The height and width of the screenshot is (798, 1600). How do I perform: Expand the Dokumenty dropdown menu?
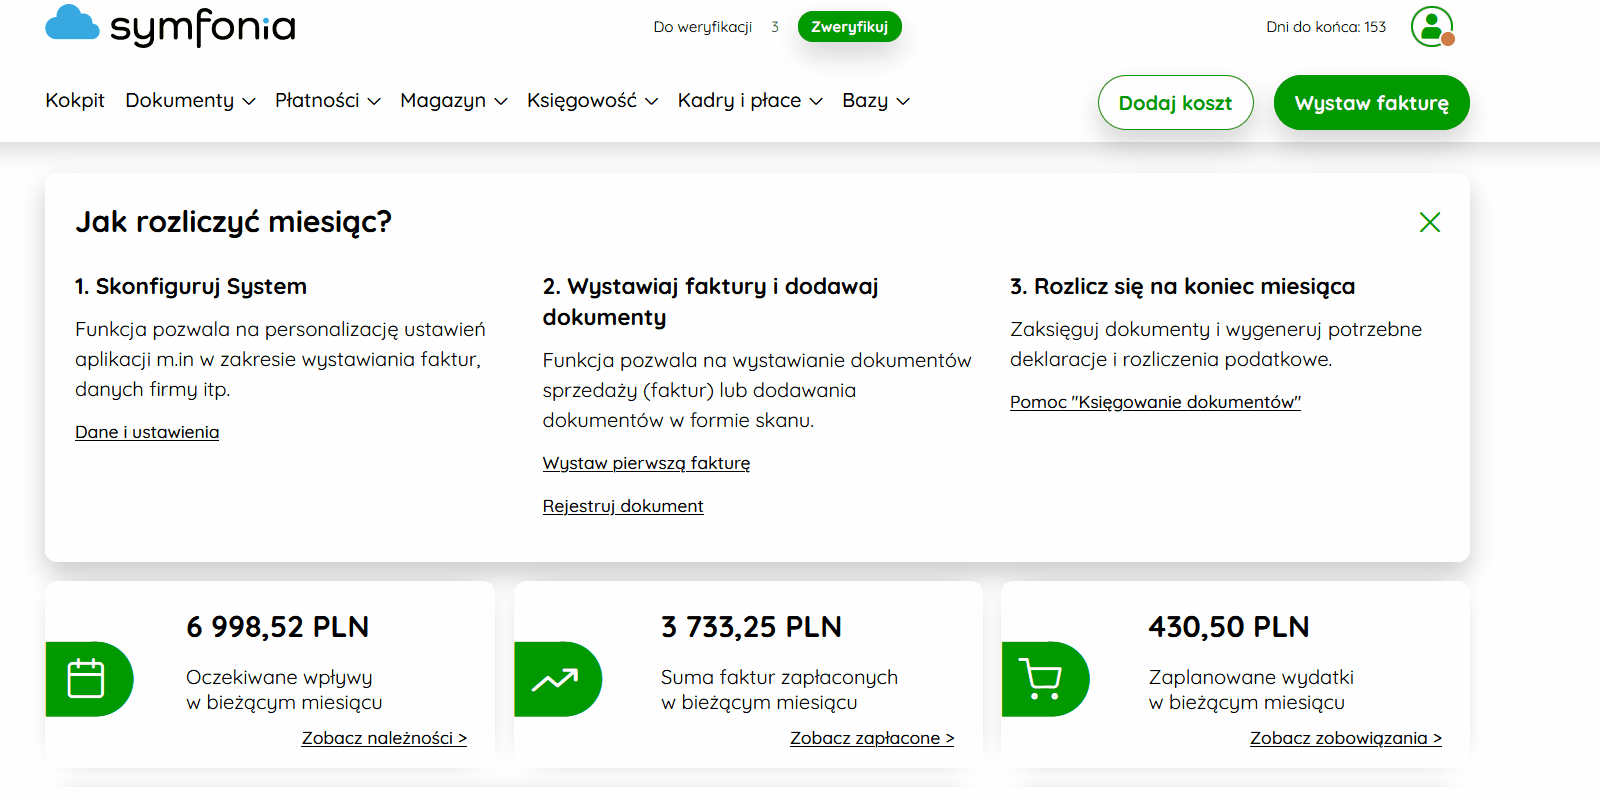click(x=190, y=100)
